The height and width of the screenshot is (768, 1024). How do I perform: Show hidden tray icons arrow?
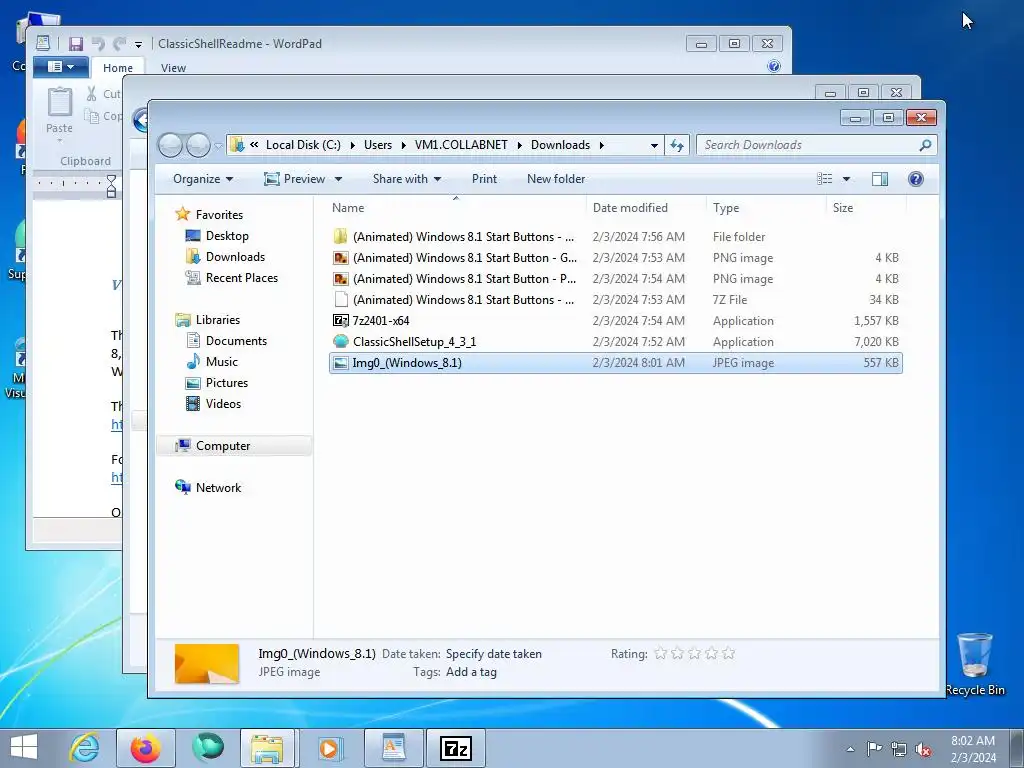tap(850, 750)
